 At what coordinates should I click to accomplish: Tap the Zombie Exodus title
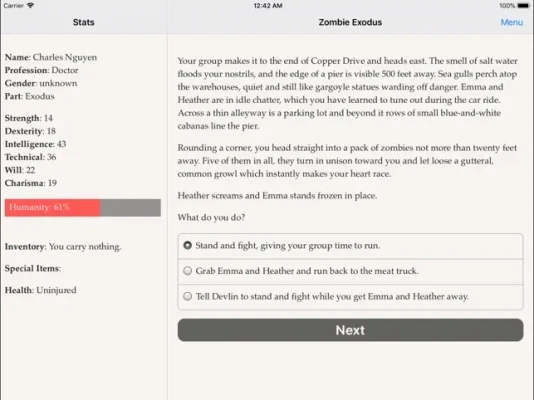click(x=350, y=22)
